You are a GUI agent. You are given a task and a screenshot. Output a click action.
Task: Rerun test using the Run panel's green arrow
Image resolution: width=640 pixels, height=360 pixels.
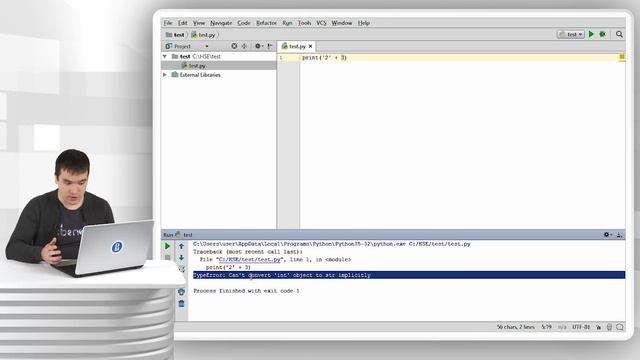coord(167,246)
